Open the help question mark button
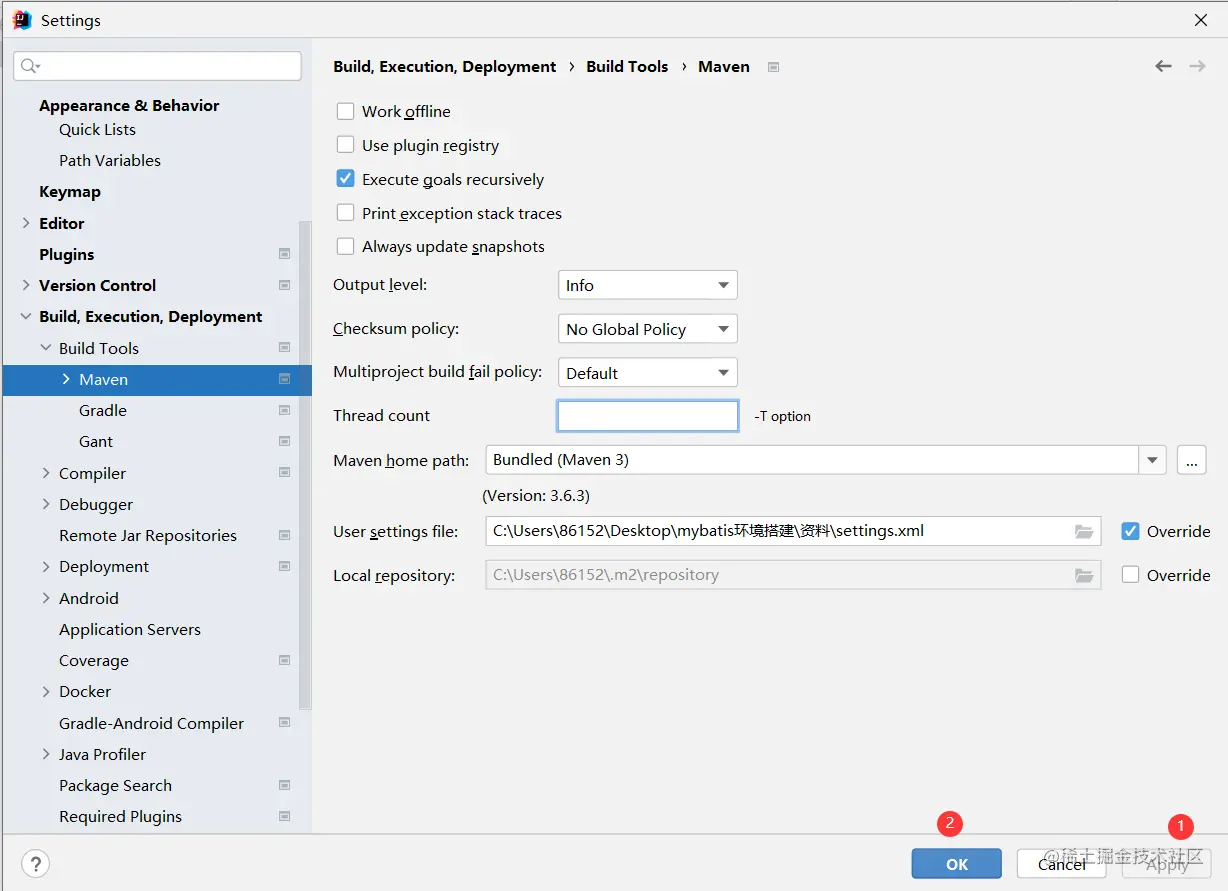Viewport: 1228px width, 891px height. tap(35, 864)
